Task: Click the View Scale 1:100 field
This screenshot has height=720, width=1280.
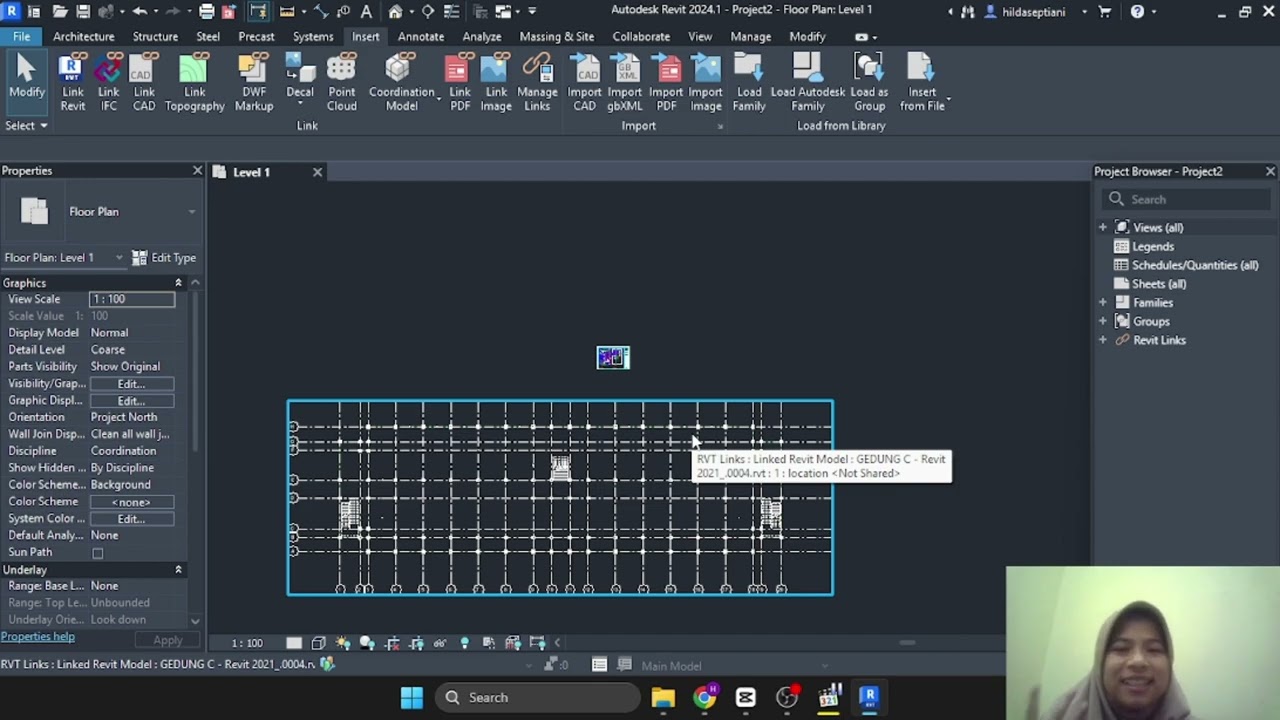Action: pyautogui.click(x=131, y=299)
